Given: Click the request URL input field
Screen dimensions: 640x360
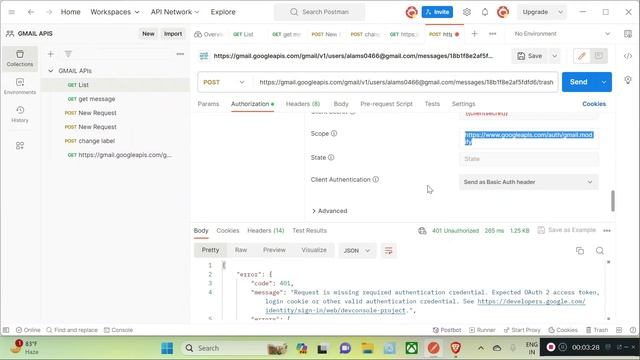Looking at the screenshot, I should point(406,82).
